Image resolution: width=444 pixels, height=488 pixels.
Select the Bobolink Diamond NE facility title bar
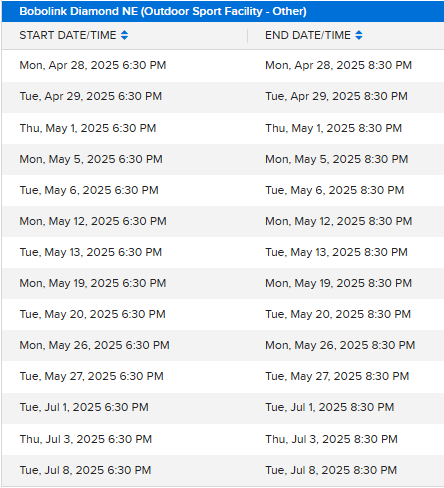pos(223,11)
